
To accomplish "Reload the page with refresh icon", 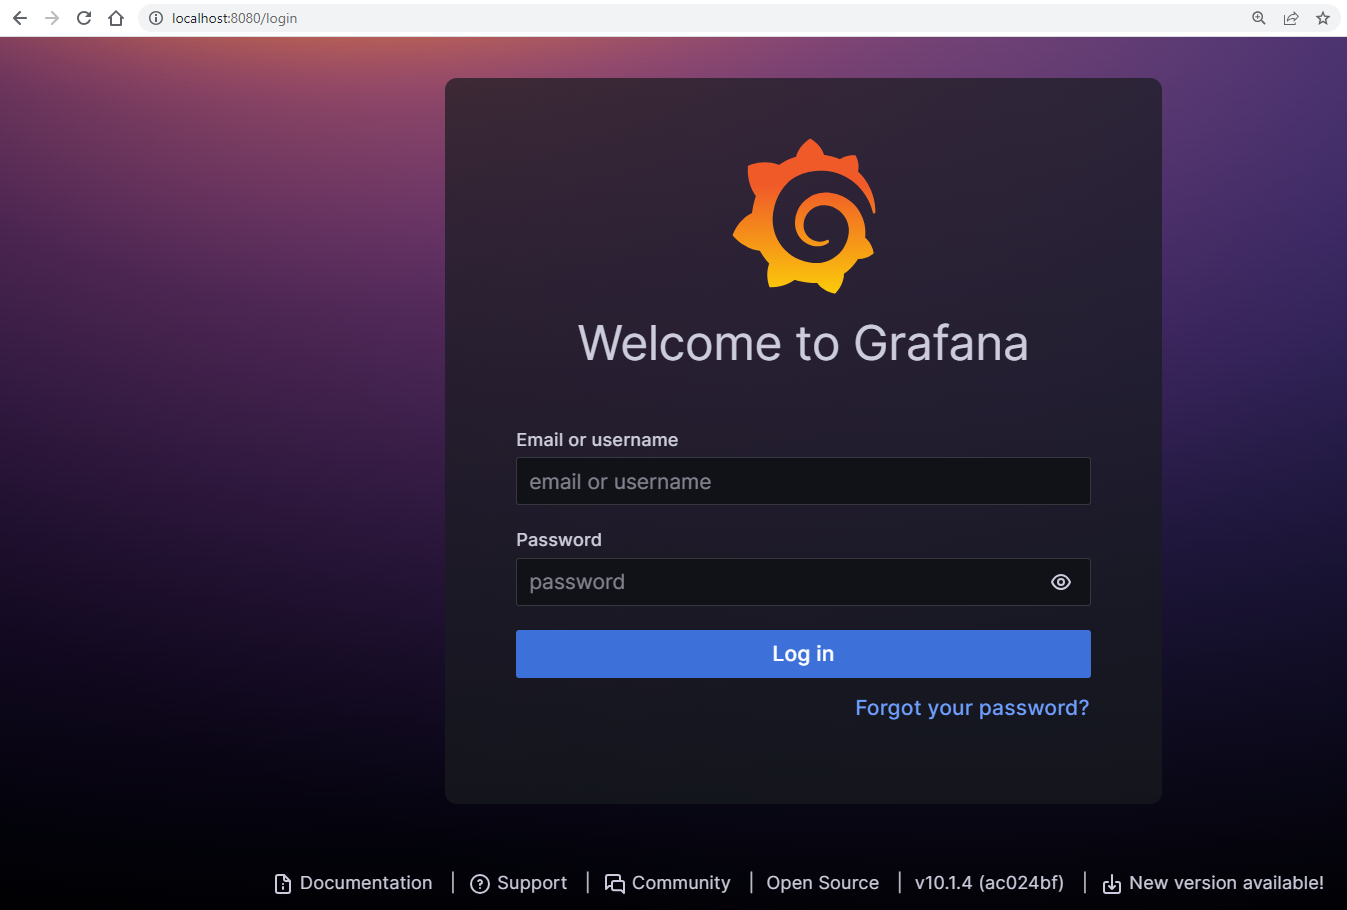I will coord(84,18).
